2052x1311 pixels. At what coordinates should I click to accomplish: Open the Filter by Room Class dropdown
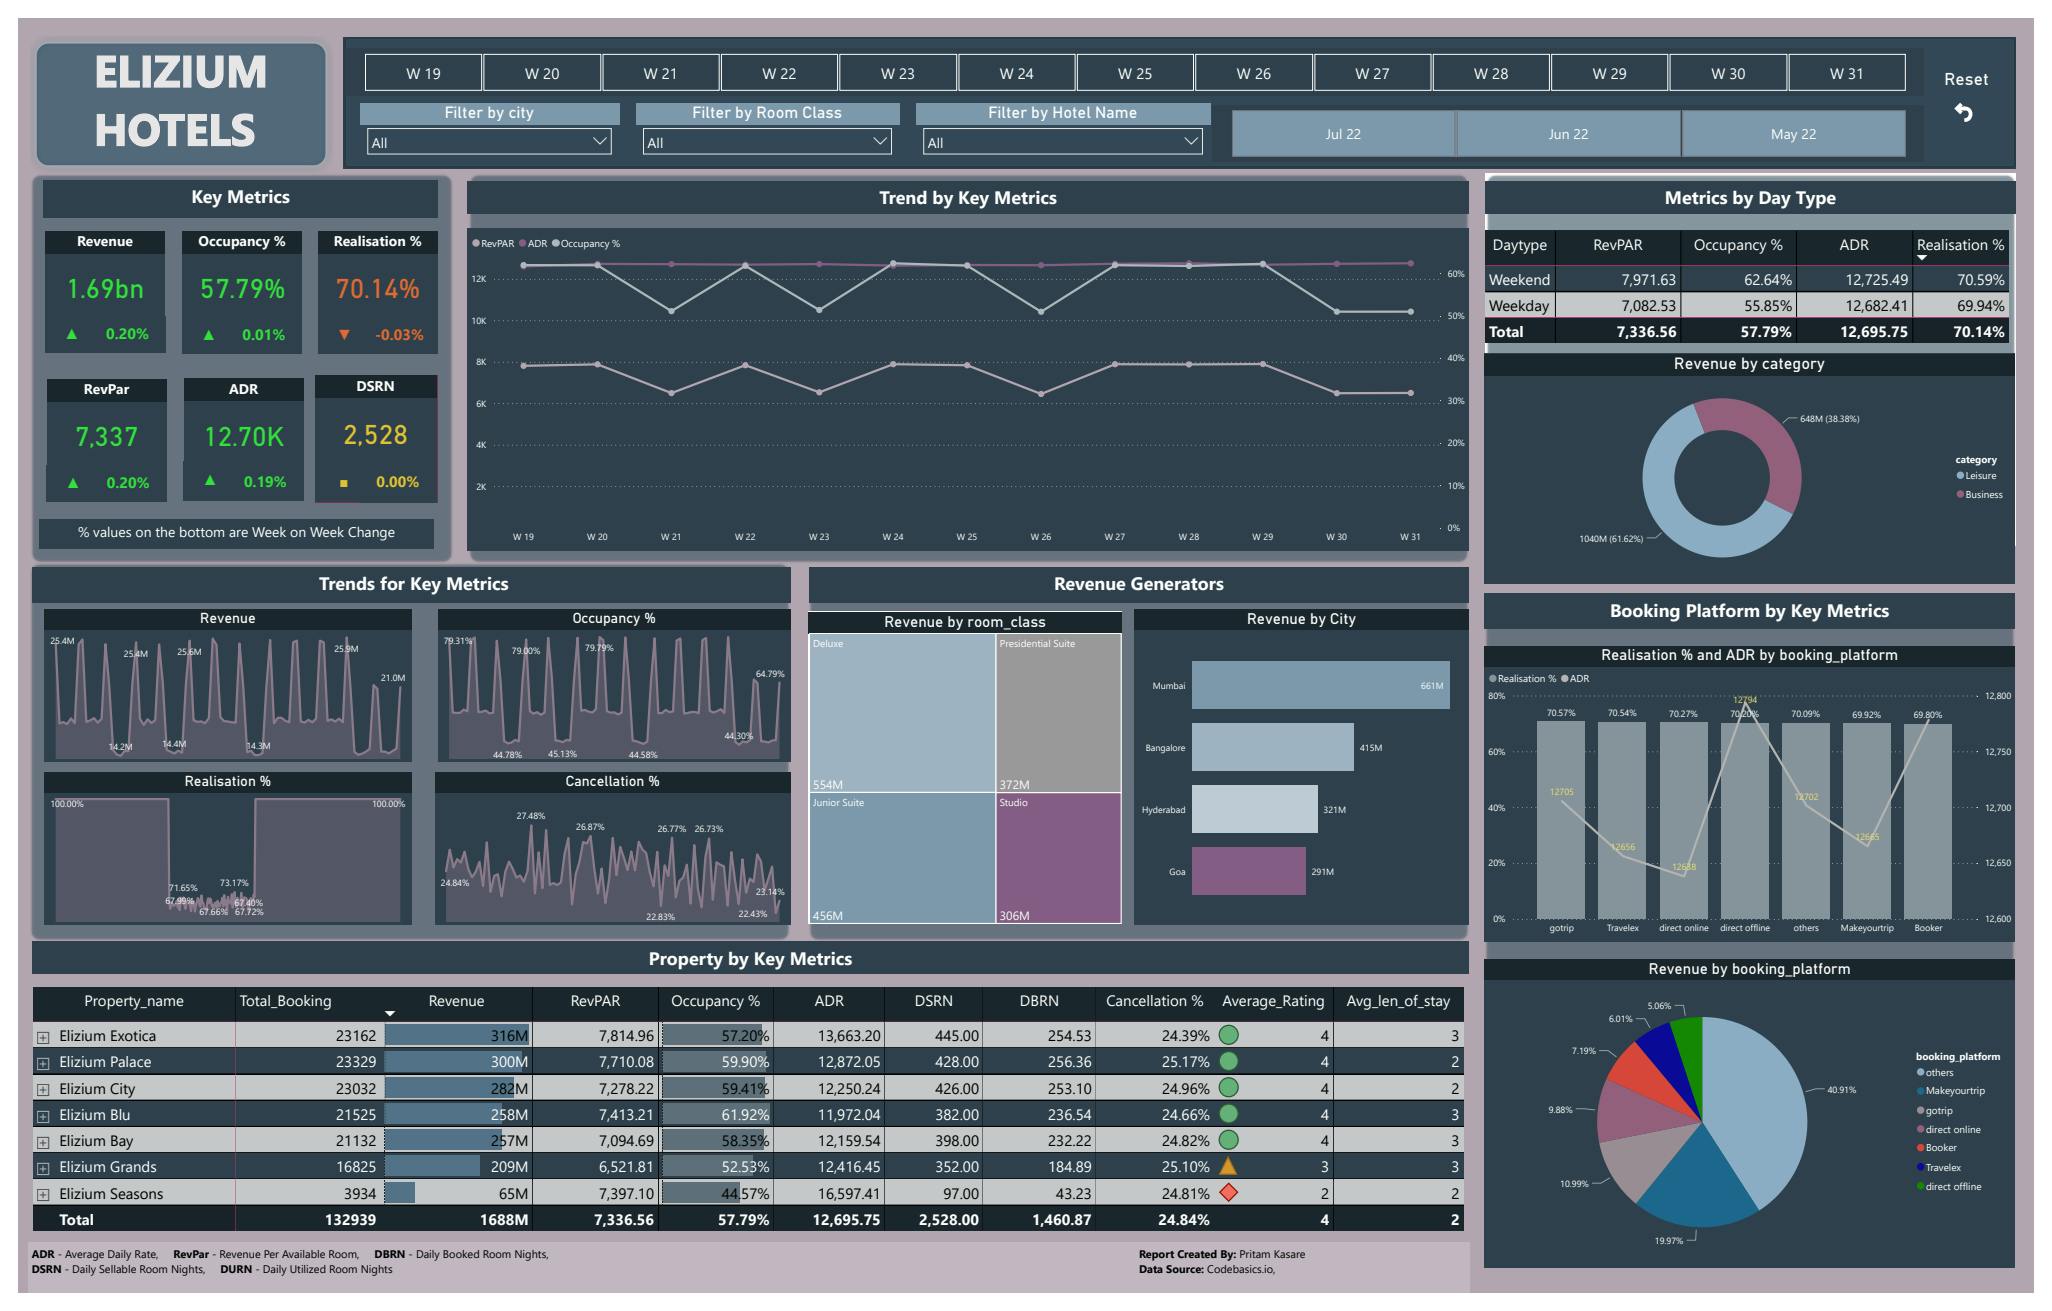[766, 142]
